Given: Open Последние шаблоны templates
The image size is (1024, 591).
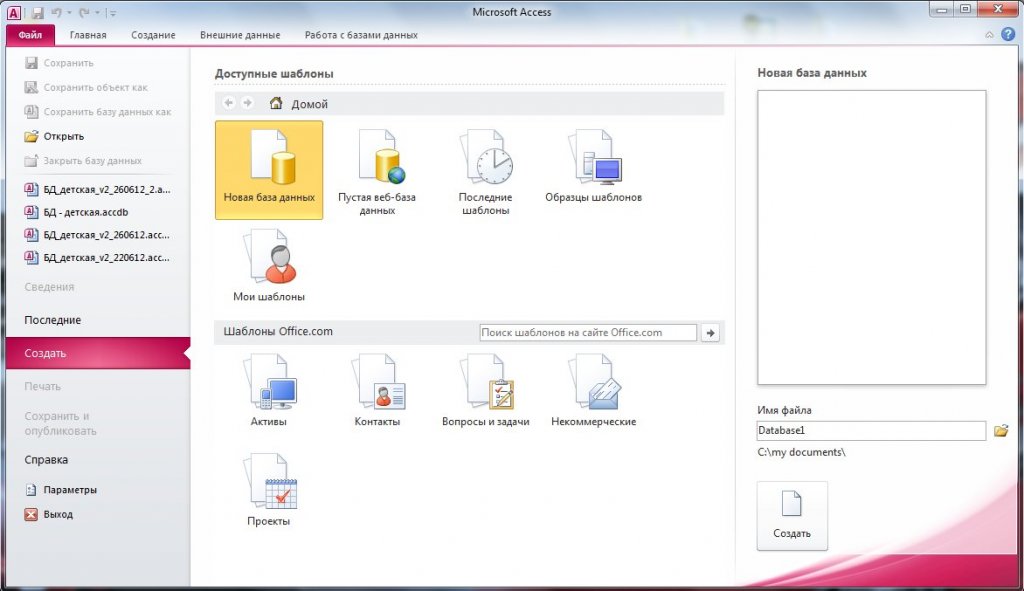Looking at the screenshot, I should [485, 170].
